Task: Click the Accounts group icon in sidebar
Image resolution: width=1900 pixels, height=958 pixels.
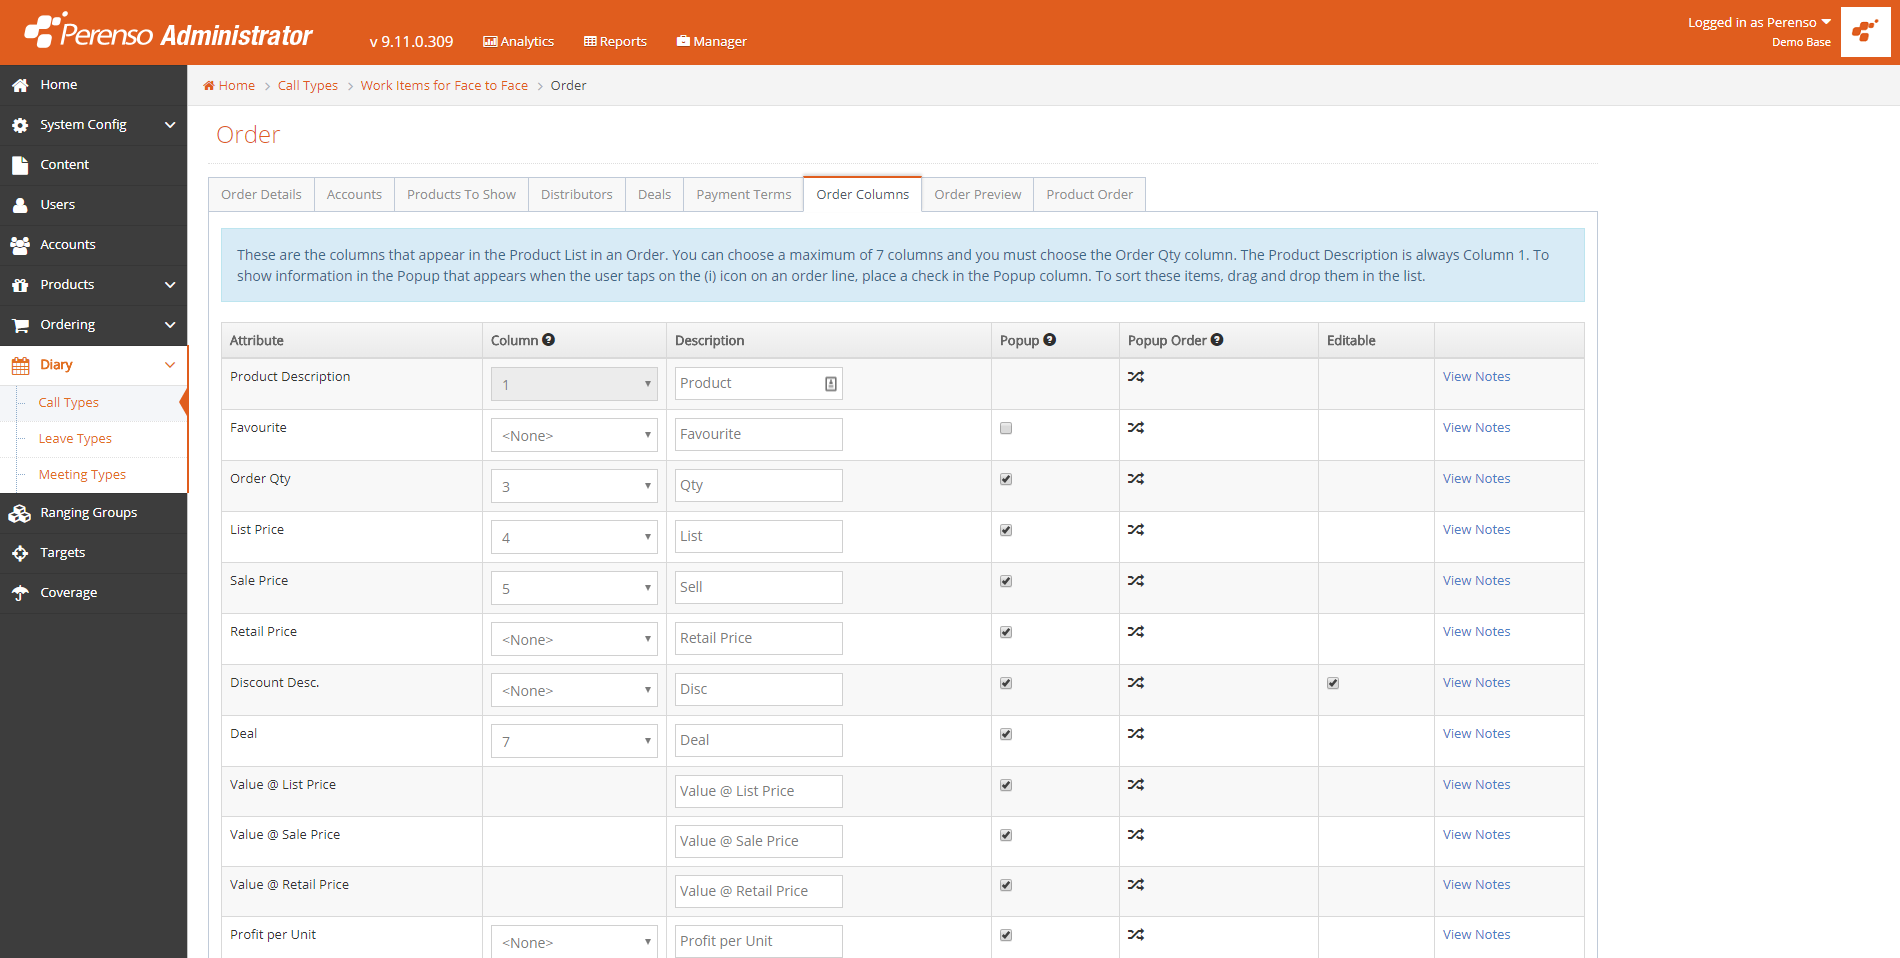Action: [20, 245]
